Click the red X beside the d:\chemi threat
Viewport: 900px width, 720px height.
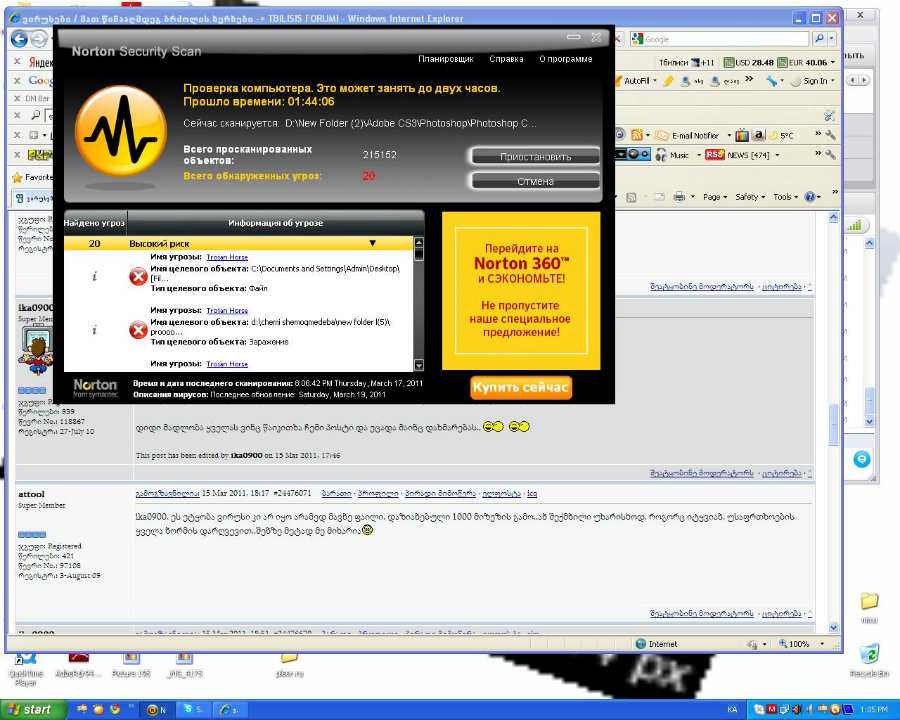pyautogui.click(x=138, y=330)
